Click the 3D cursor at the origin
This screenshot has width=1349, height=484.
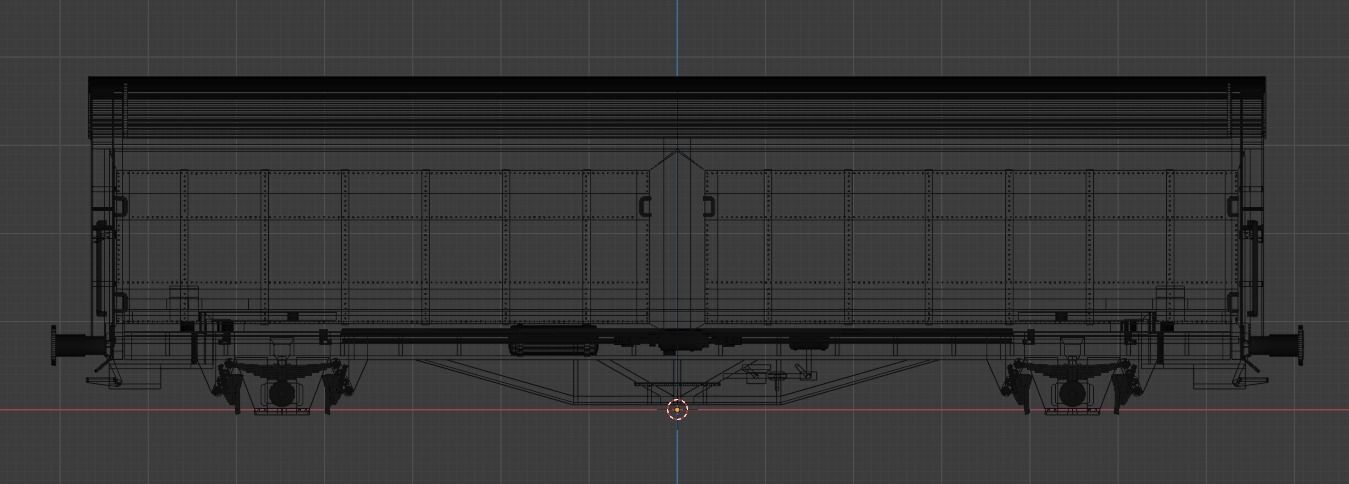pyautogui.click(x=677, y=409)
